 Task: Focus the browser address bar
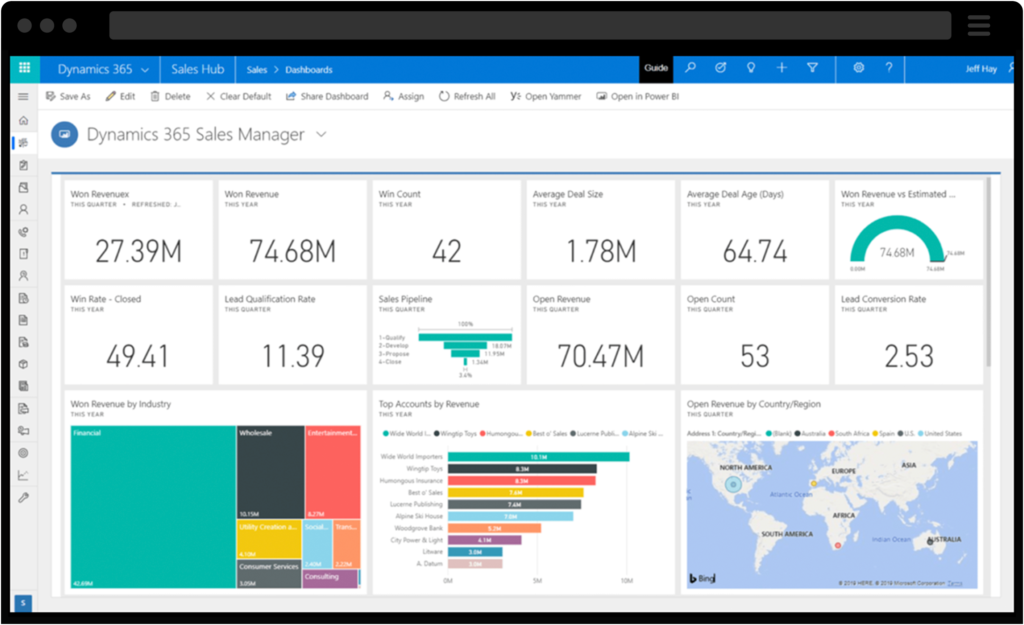pyautogui.click(x=530, y=25)
